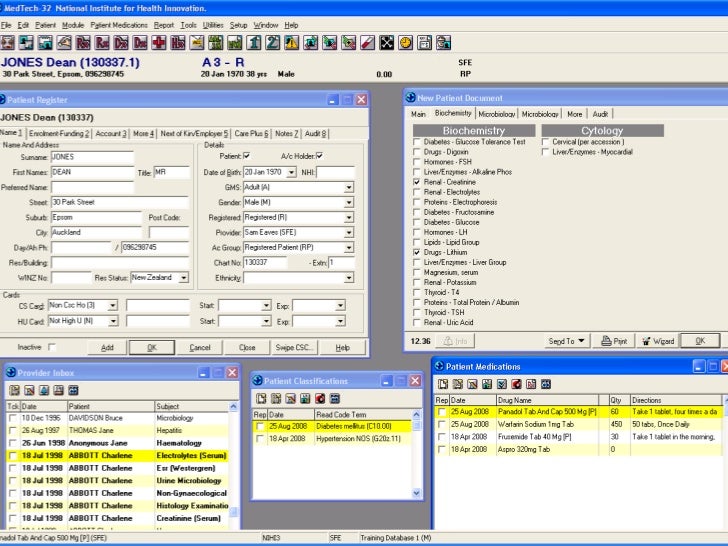Click OK in New Patient Document window
This screenshot has width=728, height=546.
(x=700, y=341)
